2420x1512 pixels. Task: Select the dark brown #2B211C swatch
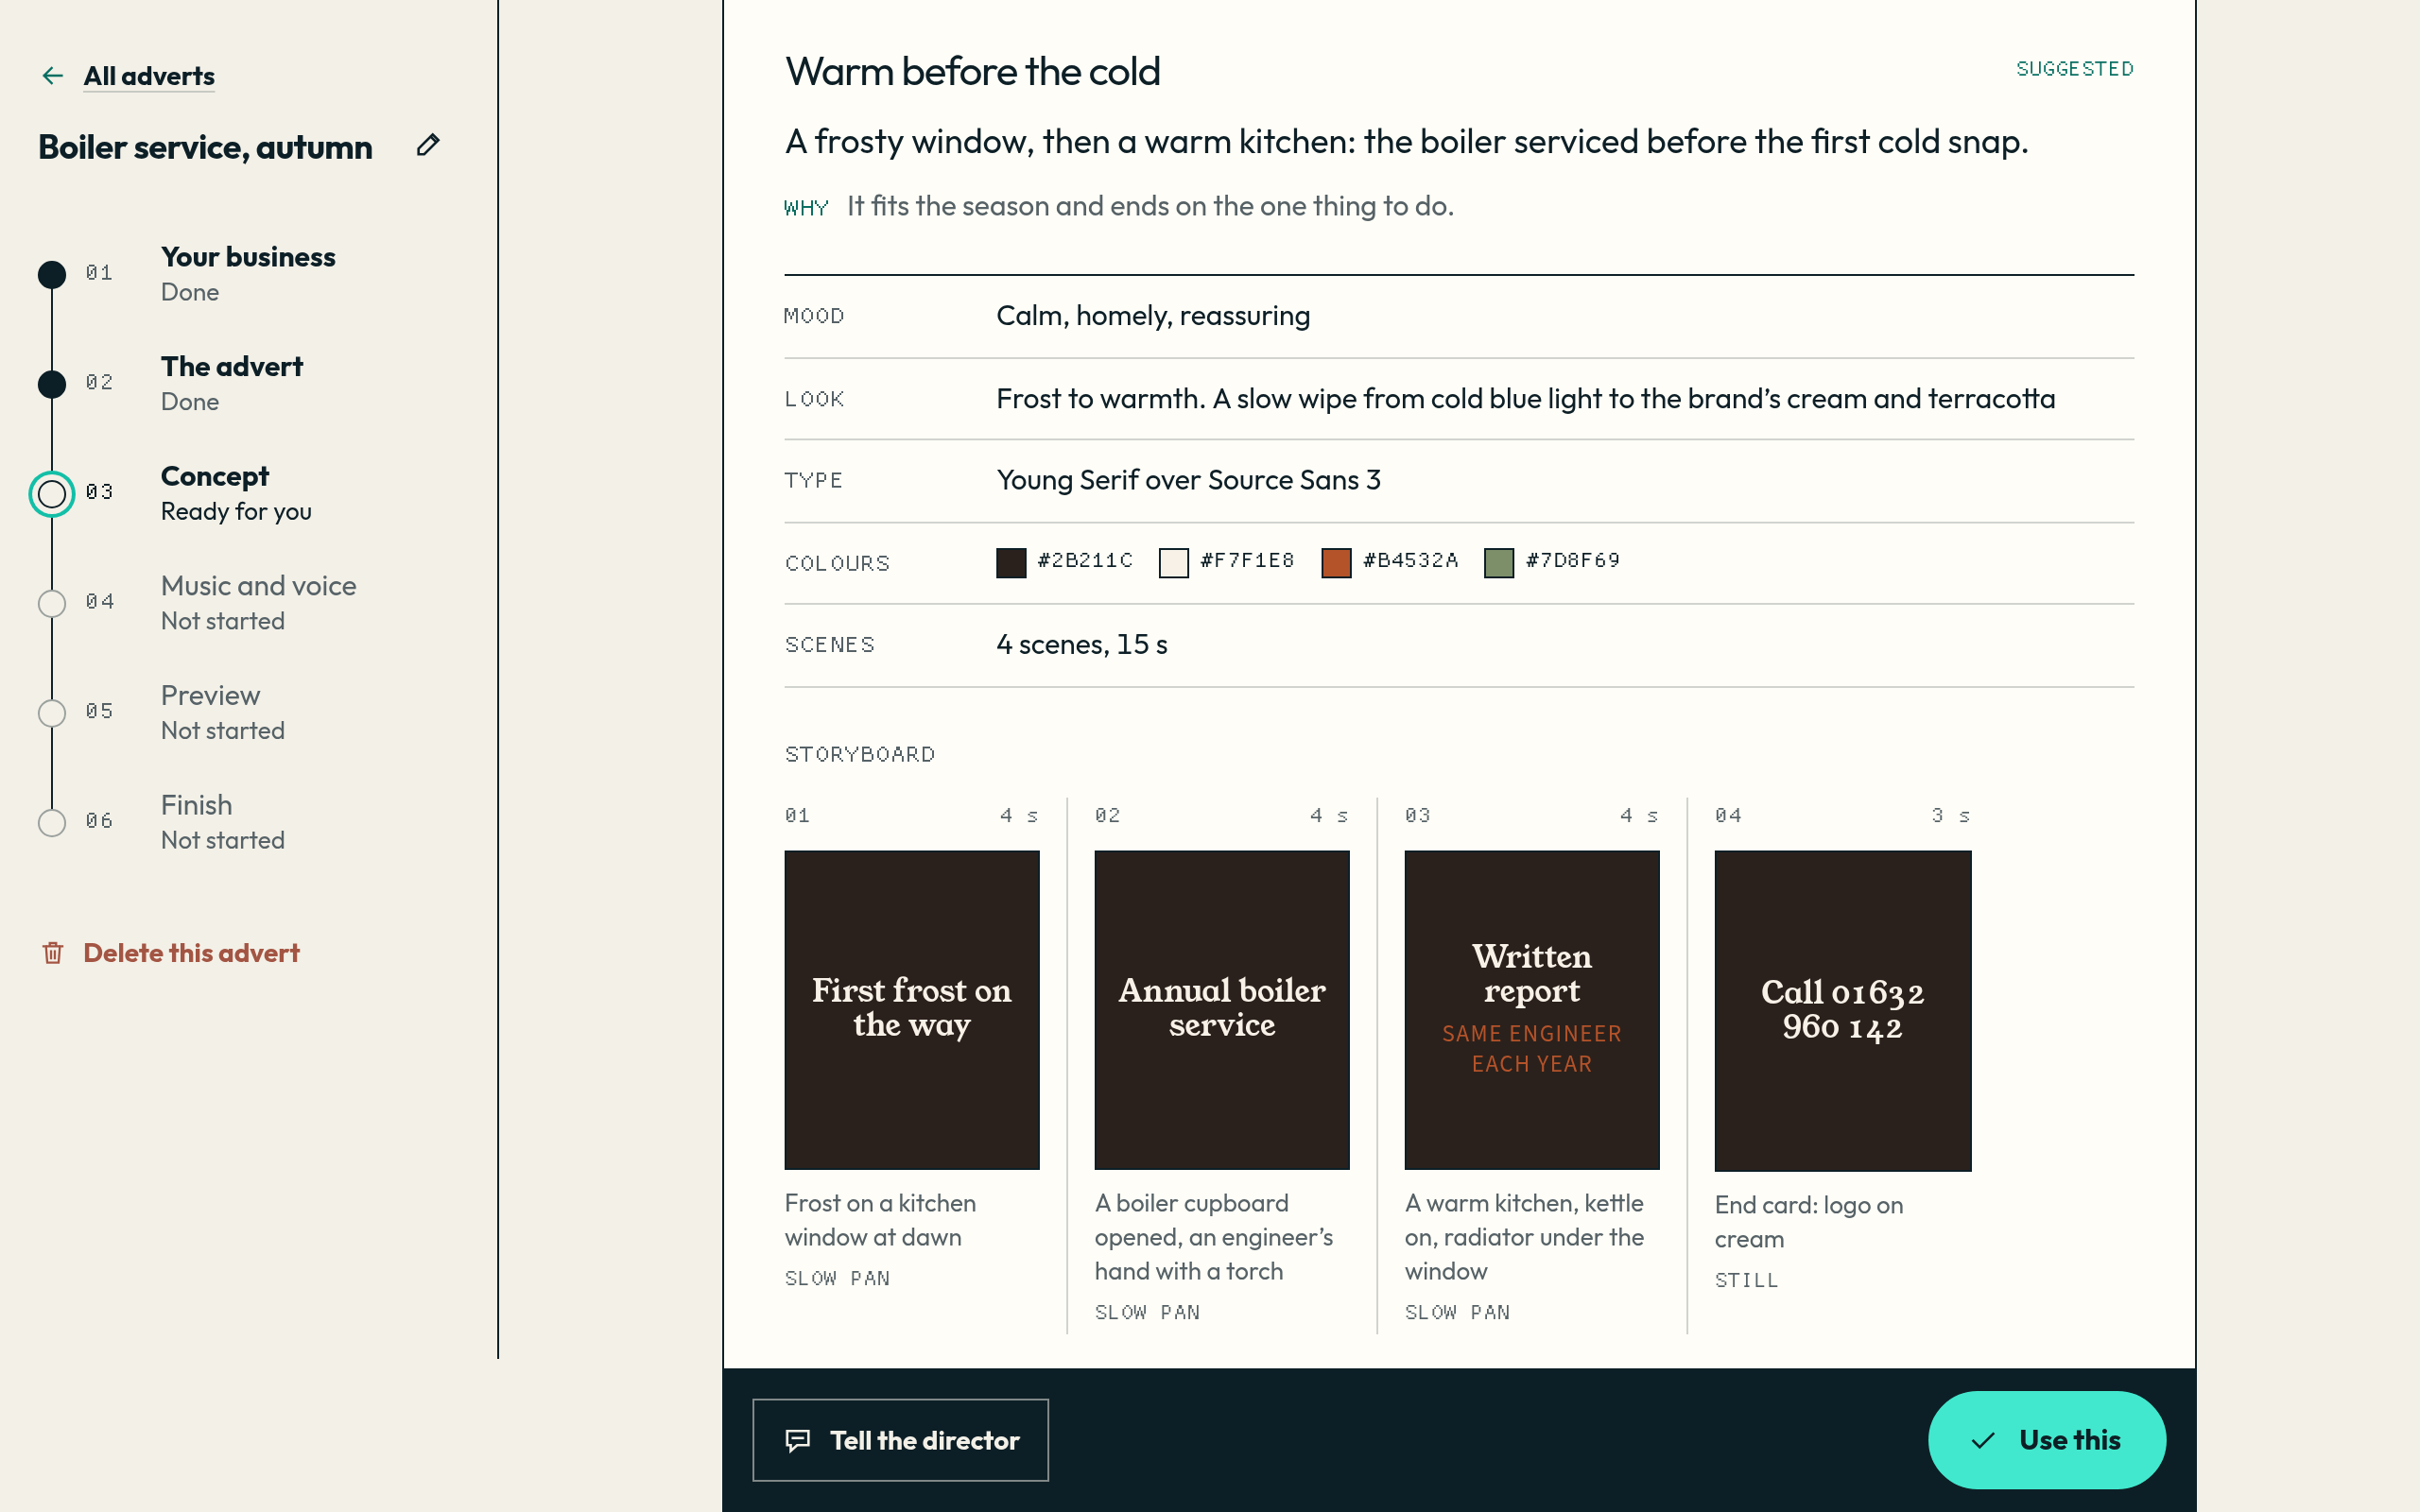coord(1011,562)
